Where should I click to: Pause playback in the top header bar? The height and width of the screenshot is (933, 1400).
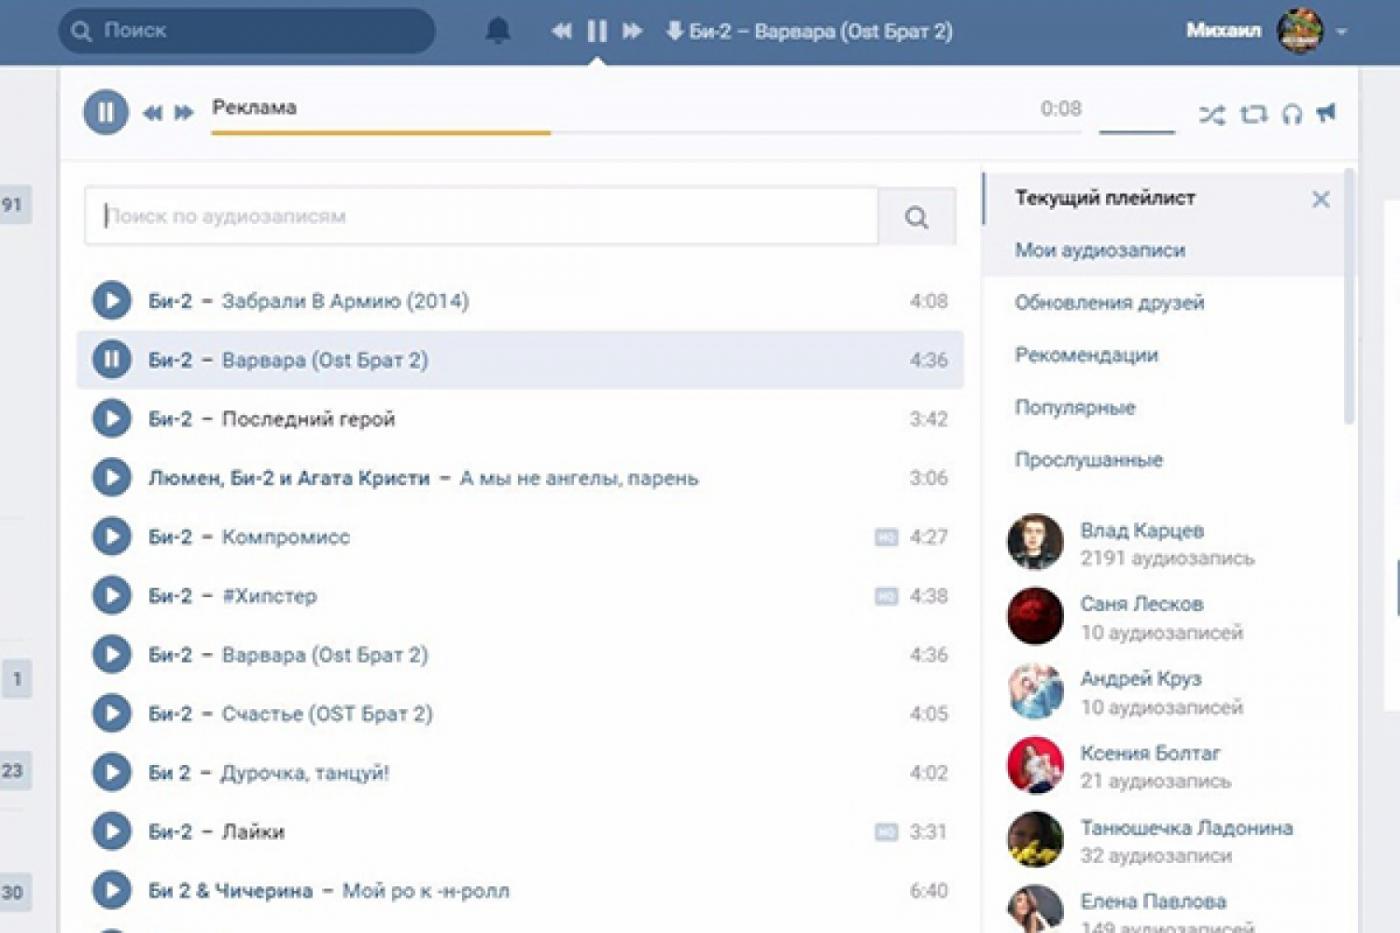click(597, 31)
